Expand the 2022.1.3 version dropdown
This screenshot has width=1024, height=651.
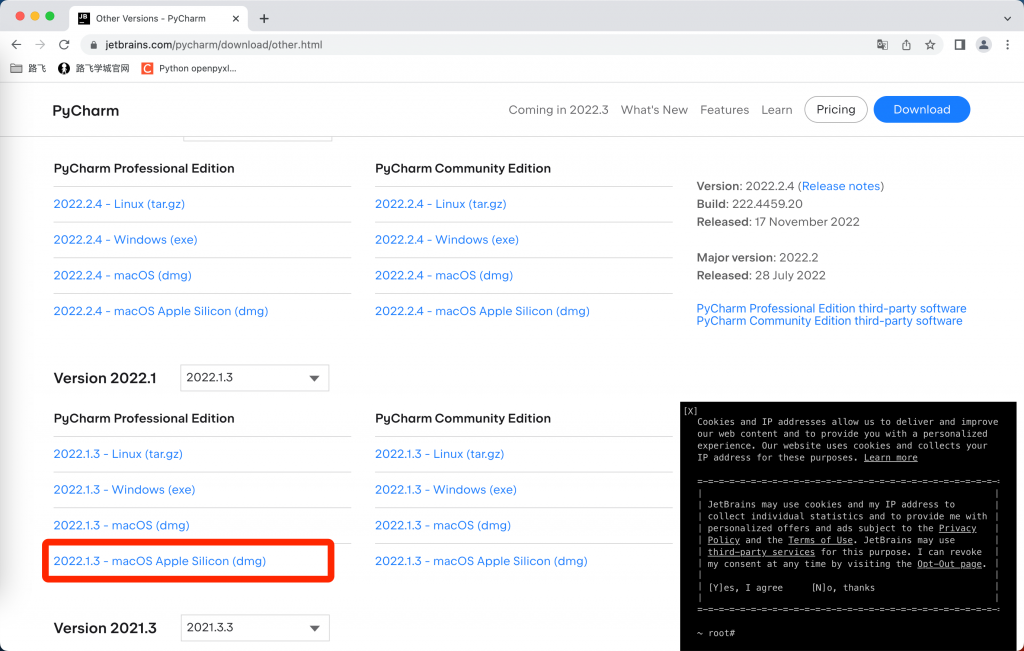255,377
